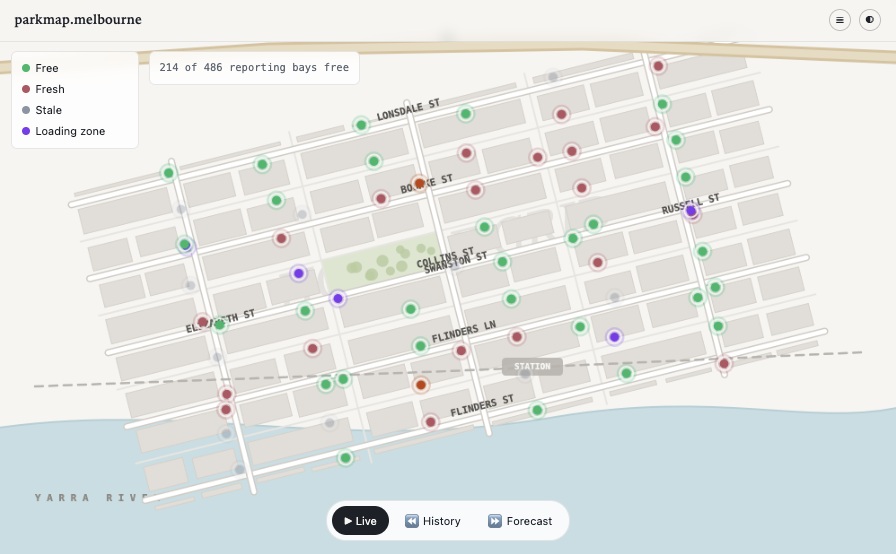
Task: Toggle the Free legend filter
Action: coord(40,68)
